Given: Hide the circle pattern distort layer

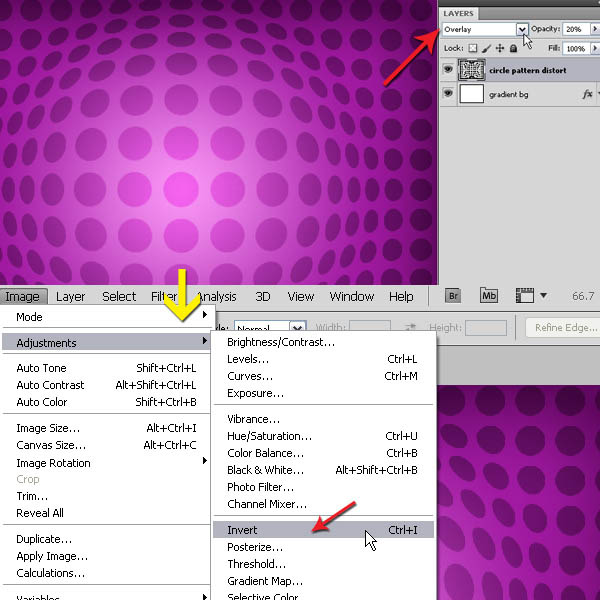Looking at the screenshot, I should pyautogui.click(x=449, y=71).
